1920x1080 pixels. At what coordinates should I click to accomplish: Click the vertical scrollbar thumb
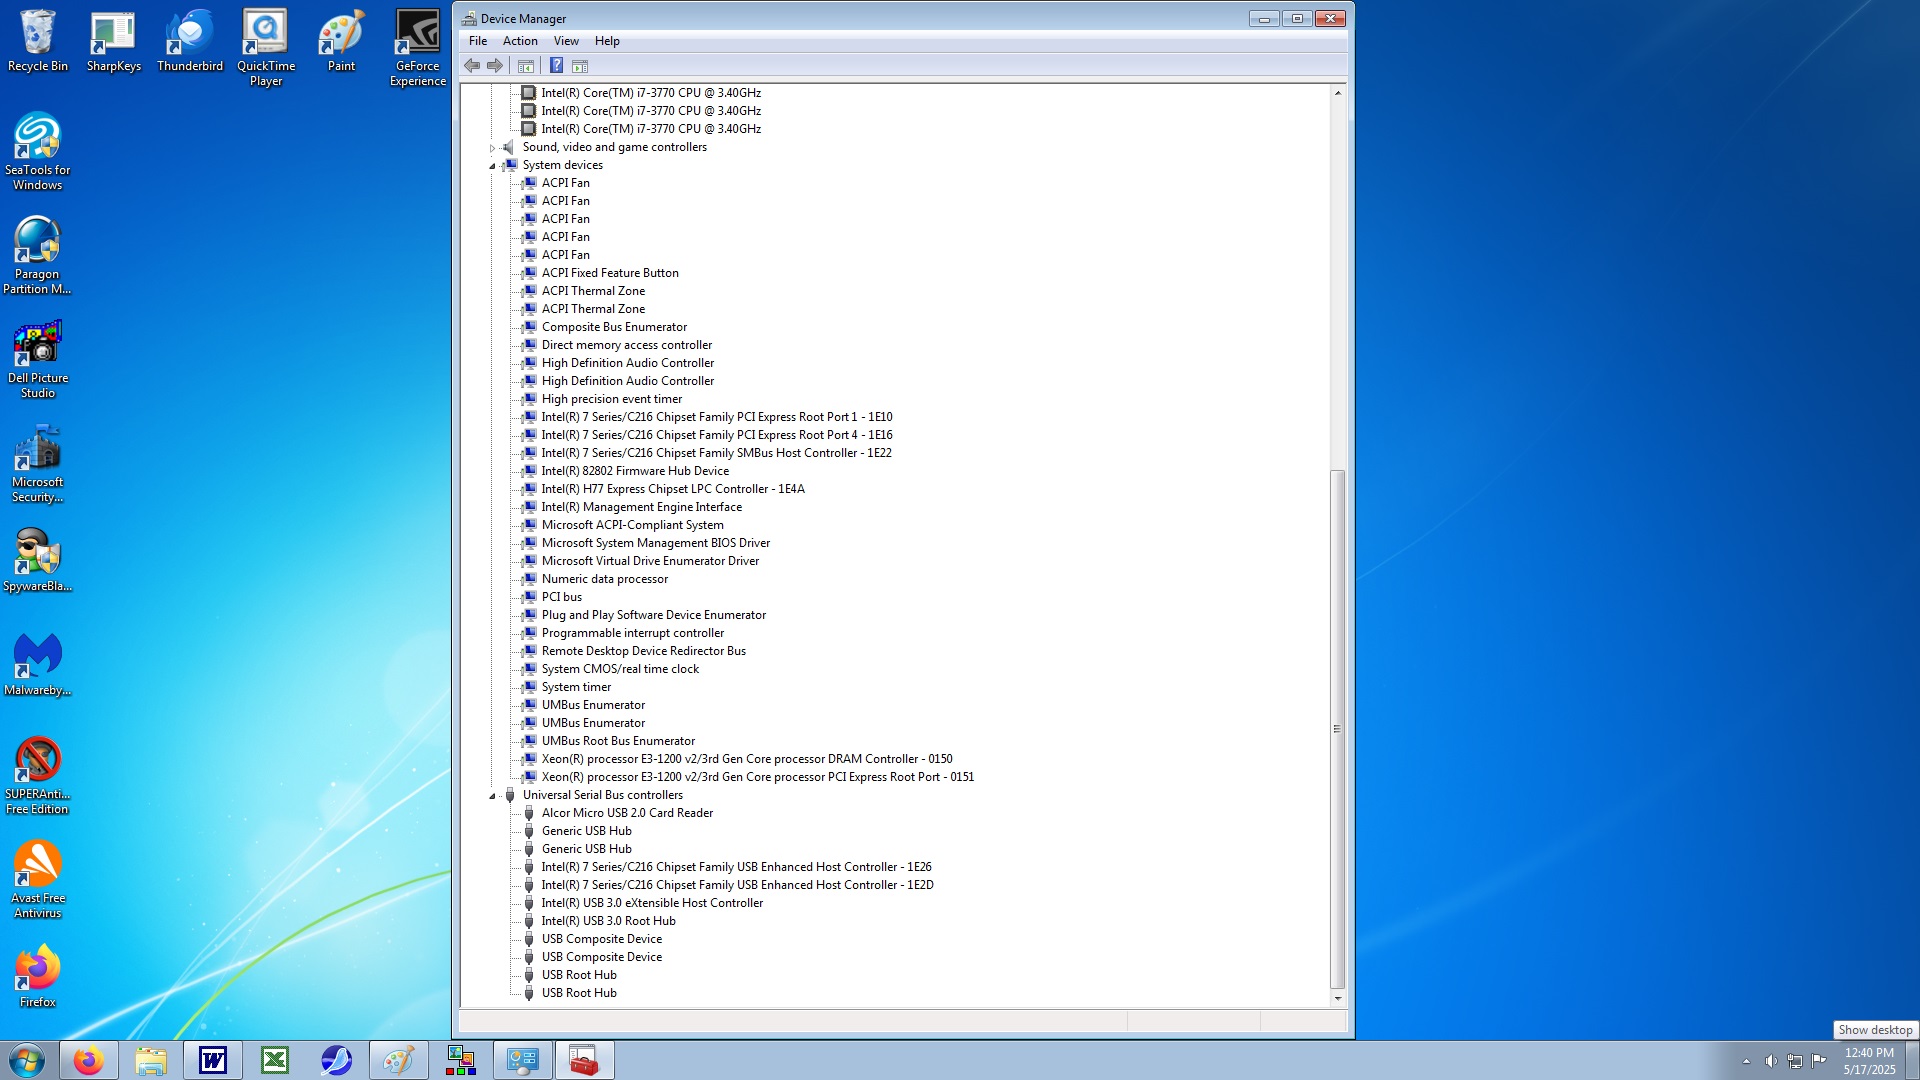point(1337,729)
